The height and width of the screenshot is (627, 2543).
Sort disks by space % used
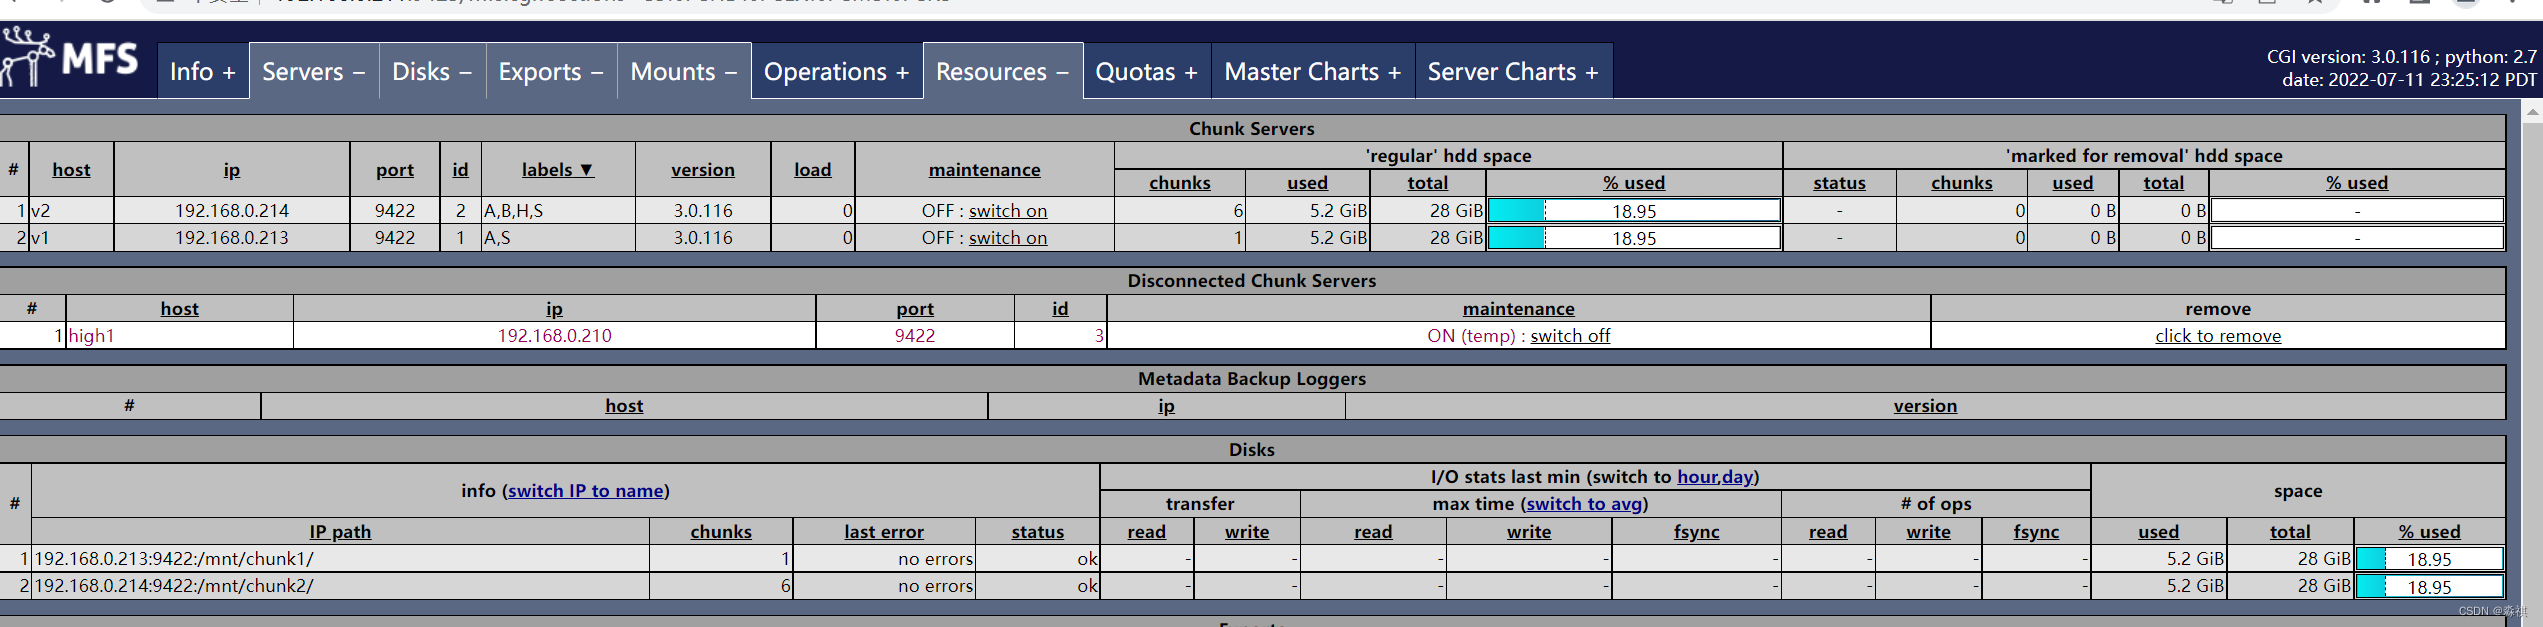point(2430,532)
